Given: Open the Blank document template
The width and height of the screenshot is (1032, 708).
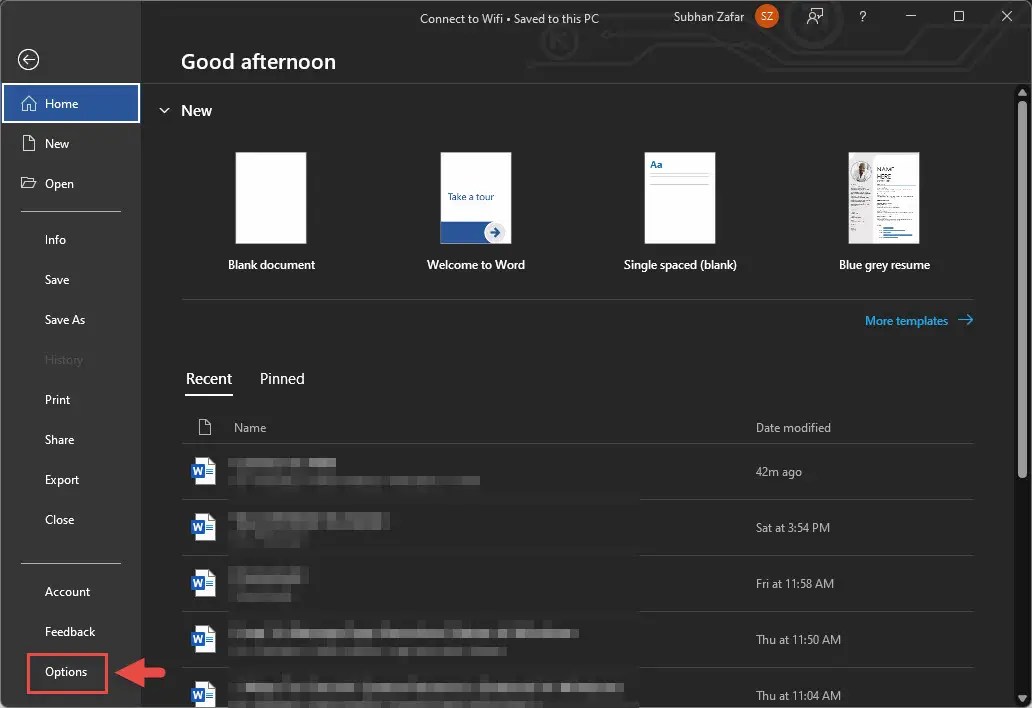Looking at the screenshot, I should [x=270, y=198].
